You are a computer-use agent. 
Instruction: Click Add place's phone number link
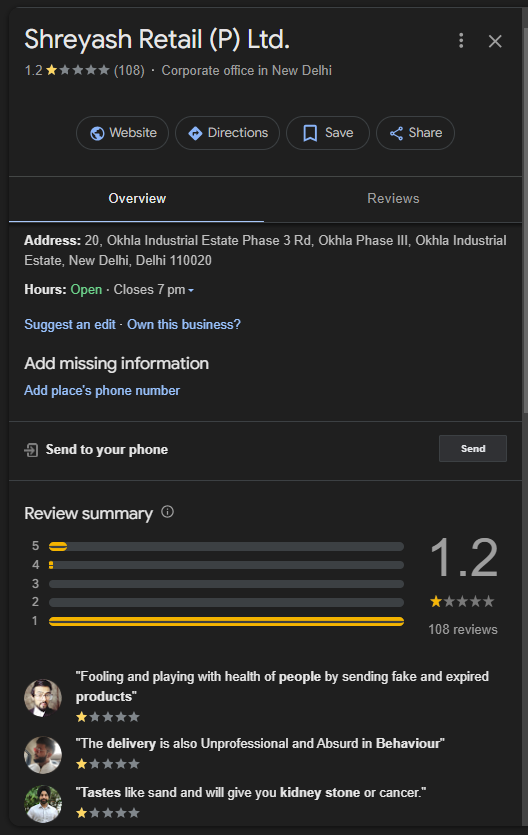click(x=102, y=390)
